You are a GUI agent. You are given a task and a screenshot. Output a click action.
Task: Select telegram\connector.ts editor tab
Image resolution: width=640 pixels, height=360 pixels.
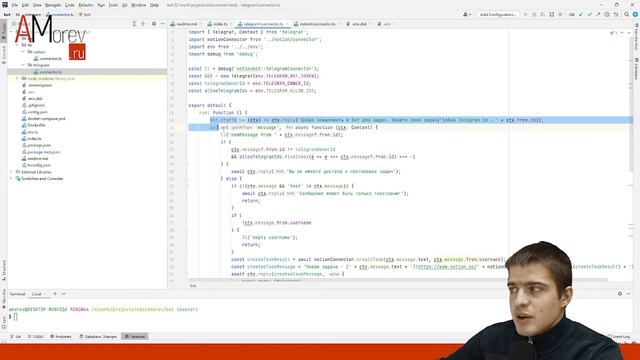(262, 24)
